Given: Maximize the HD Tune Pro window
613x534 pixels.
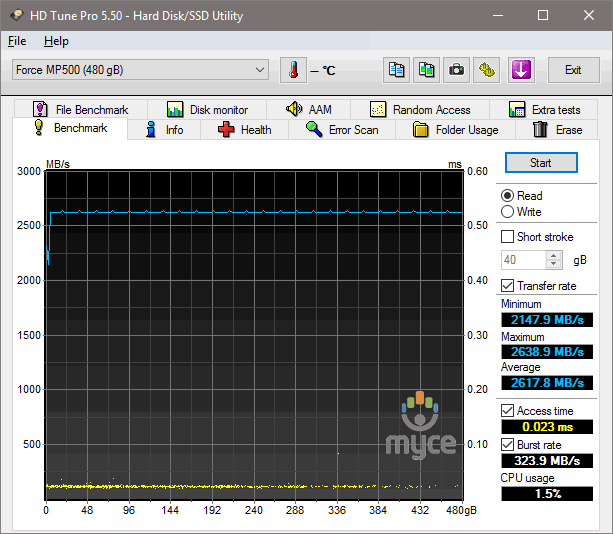Looking at the screenshot, I should (543, 15).
